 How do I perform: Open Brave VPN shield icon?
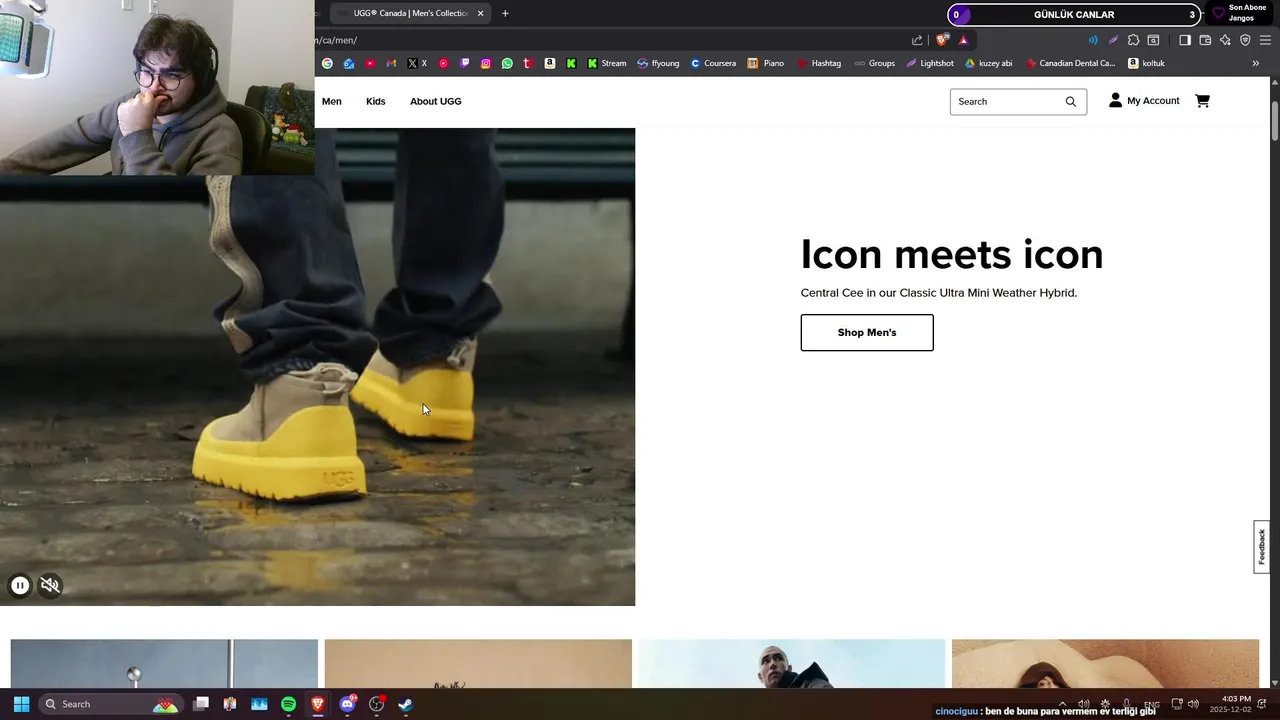(1245, 40)
